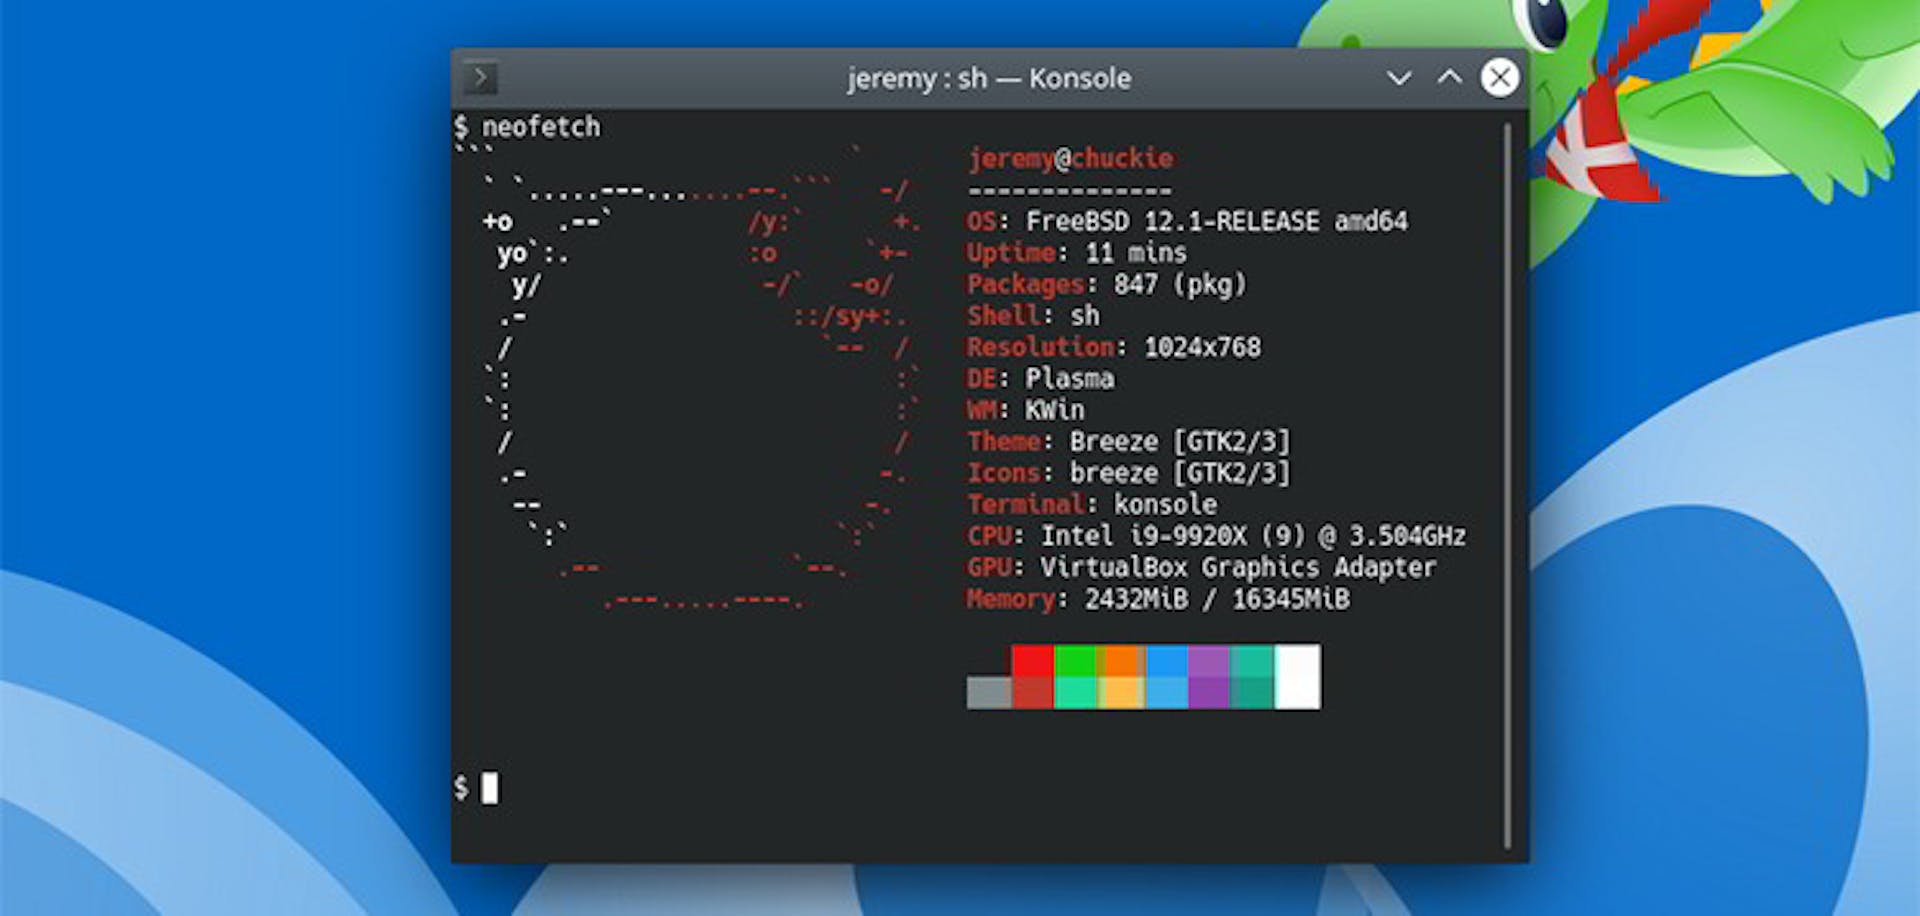Click the Konsole vertical scrollbar
1920x916 pixels.
click(x=1507, y=485)
